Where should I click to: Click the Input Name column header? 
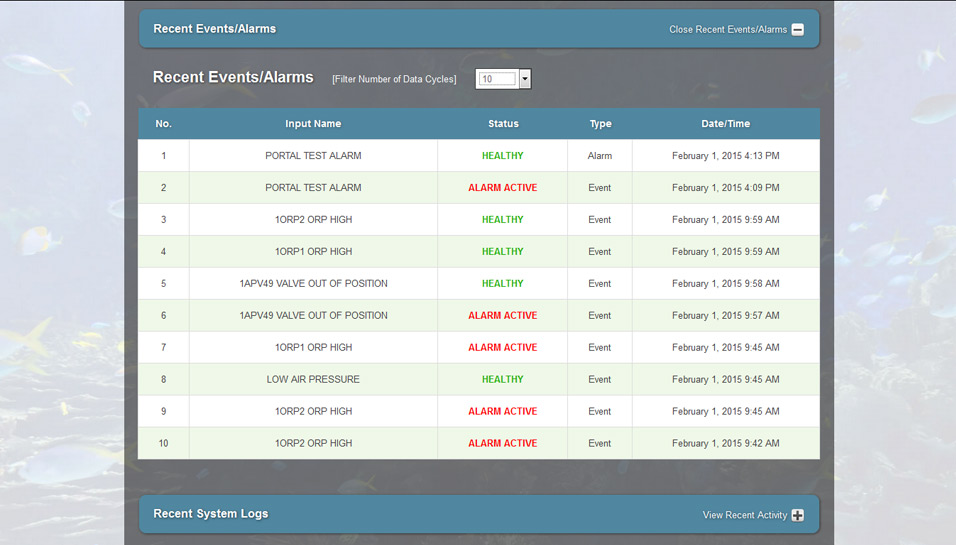(x=313, y=124)
